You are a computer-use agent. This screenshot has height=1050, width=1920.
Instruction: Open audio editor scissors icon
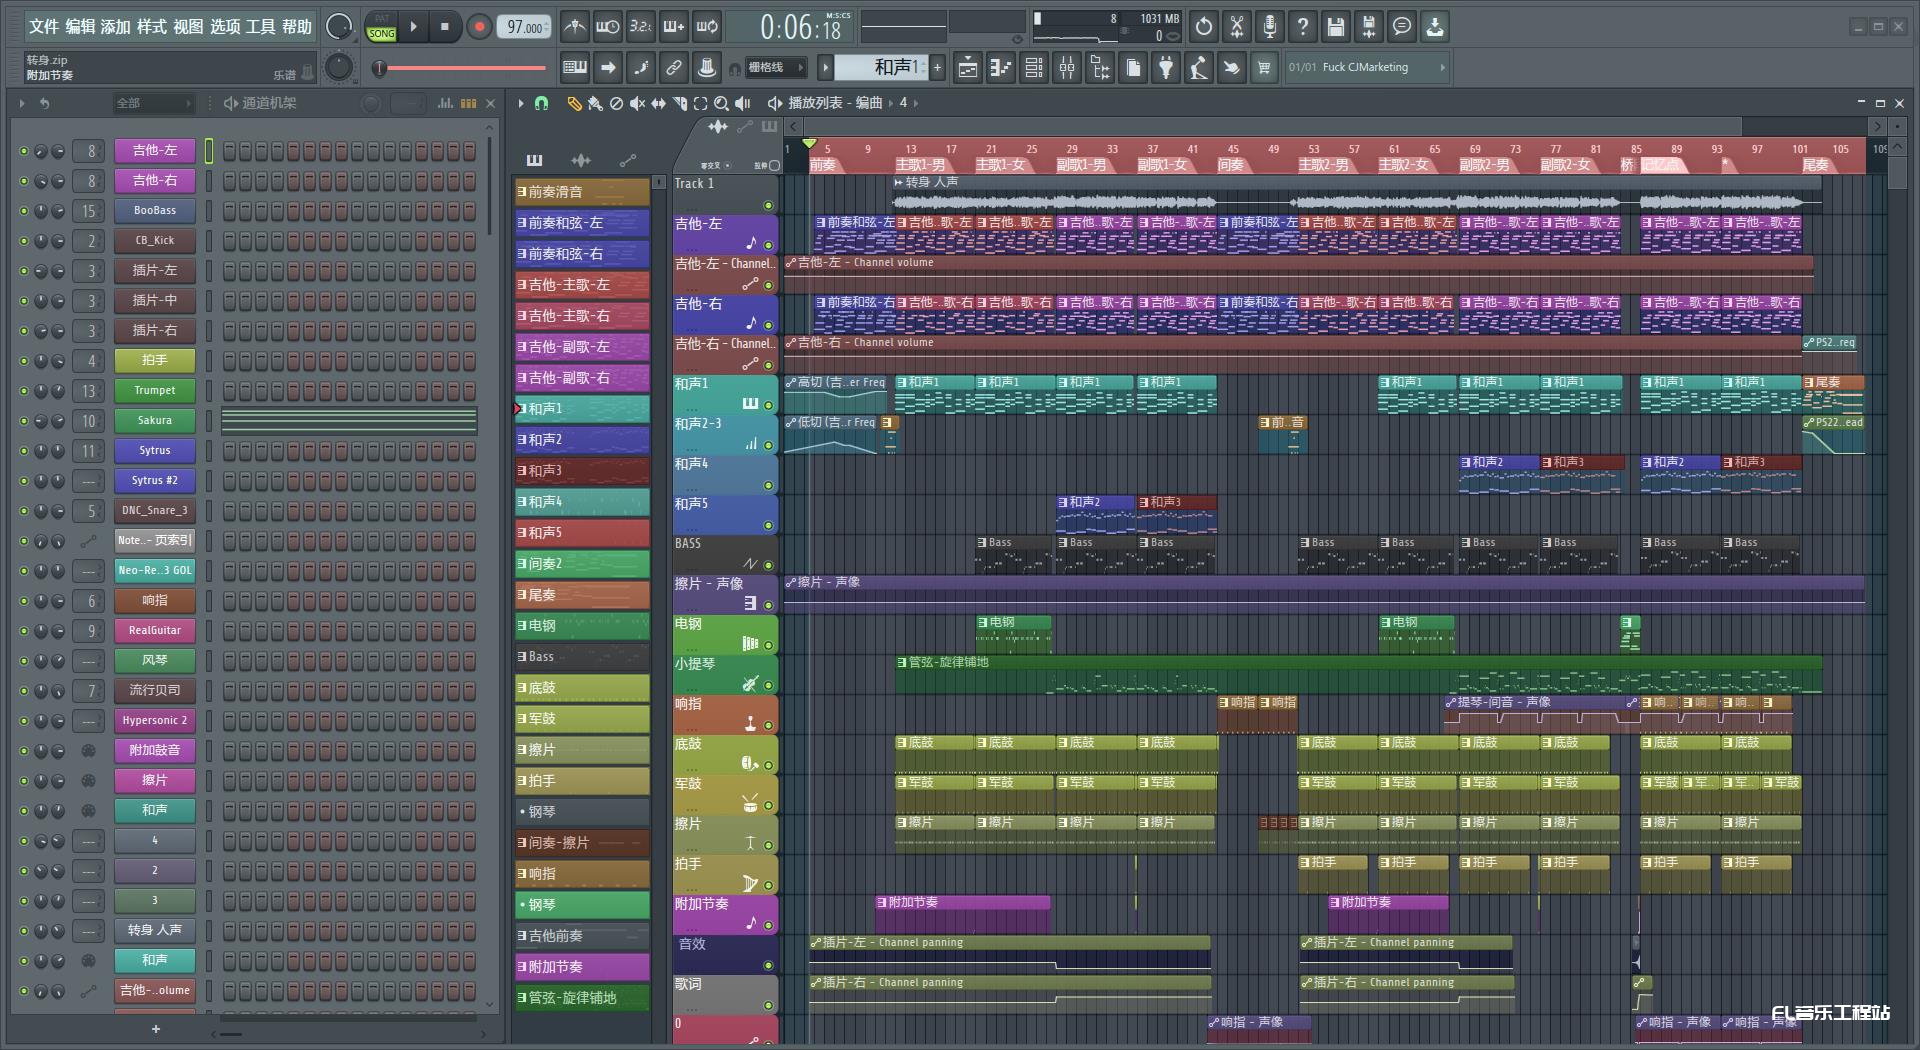click(1236, 27)
